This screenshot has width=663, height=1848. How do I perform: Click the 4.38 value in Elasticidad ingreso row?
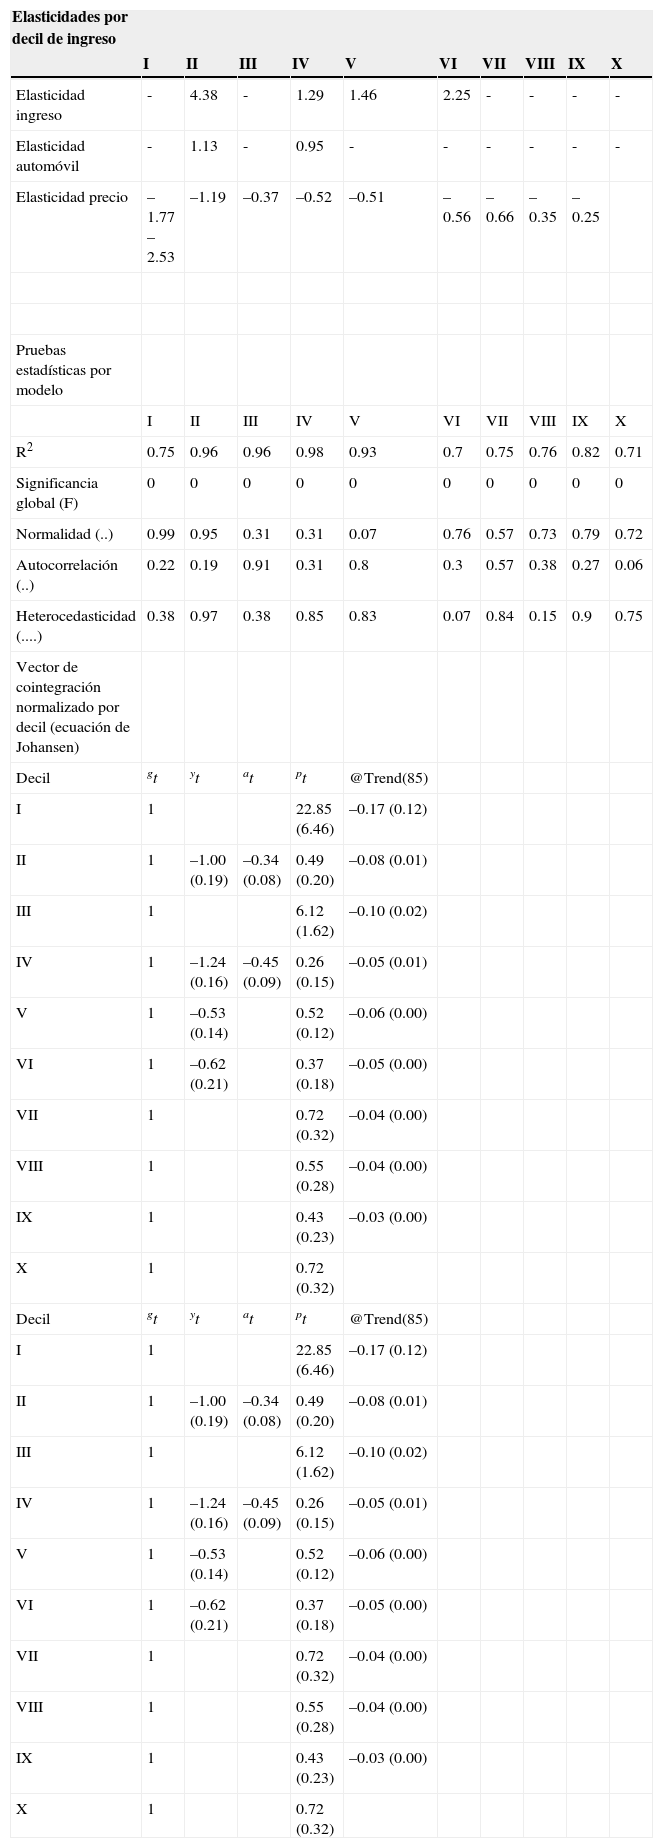pyautogui.click(x=204, y=95)
